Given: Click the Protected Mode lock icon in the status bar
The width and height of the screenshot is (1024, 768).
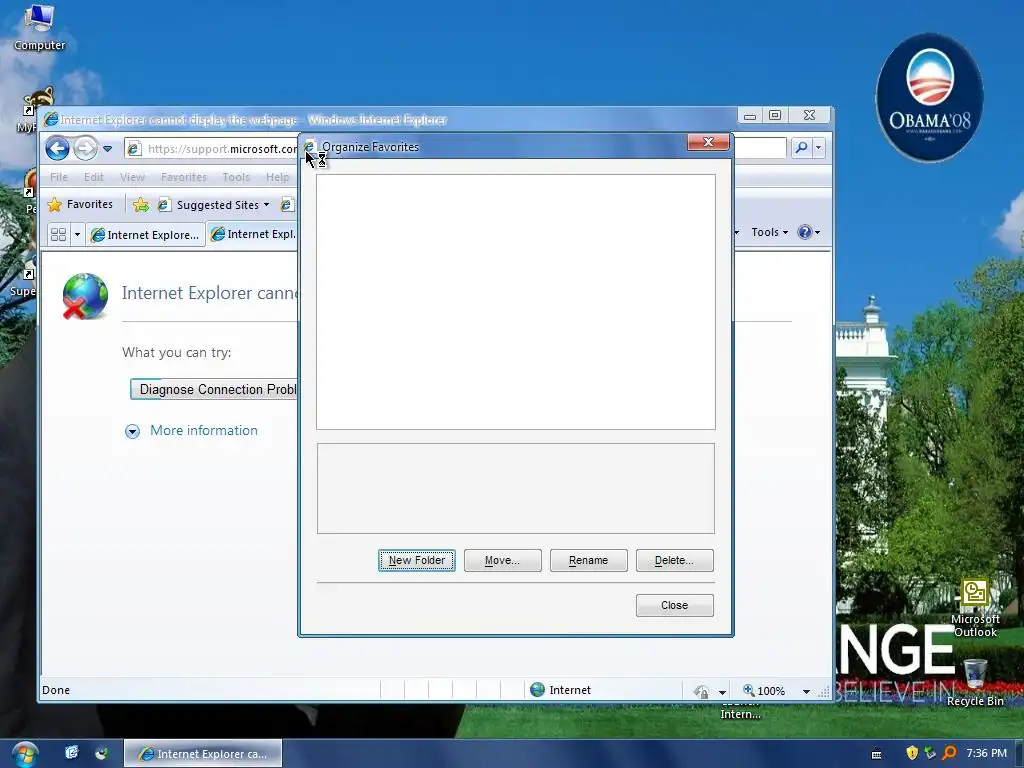Looking at the screenshot, I should click(x=701, y=691).
